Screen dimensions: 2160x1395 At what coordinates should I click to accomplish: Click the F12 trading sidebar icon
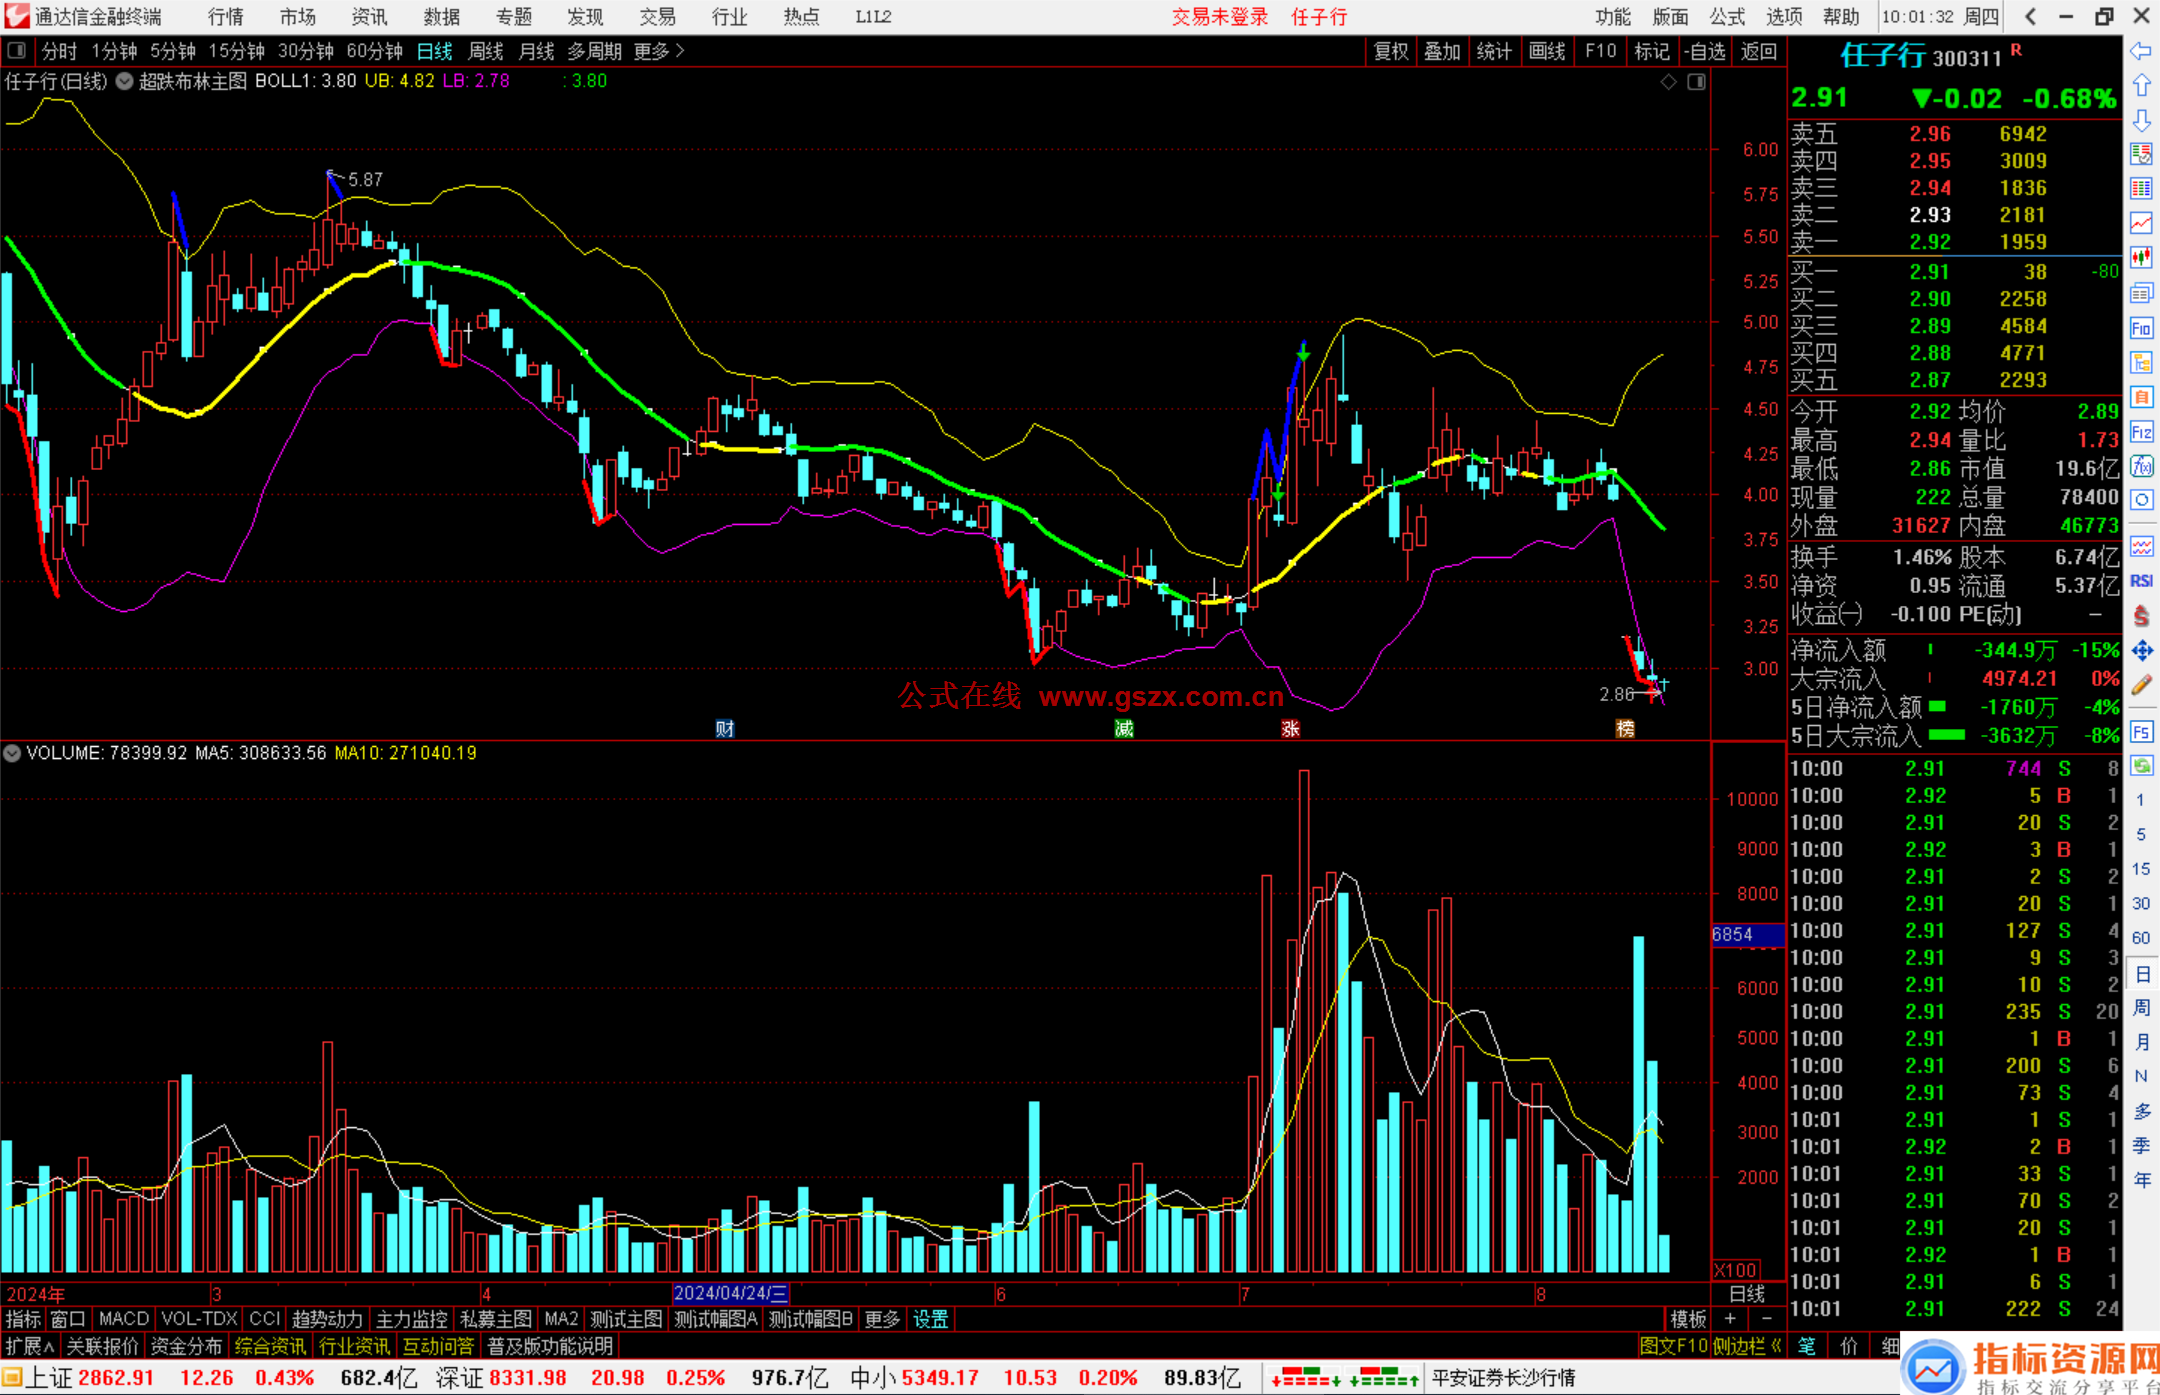2141,432
